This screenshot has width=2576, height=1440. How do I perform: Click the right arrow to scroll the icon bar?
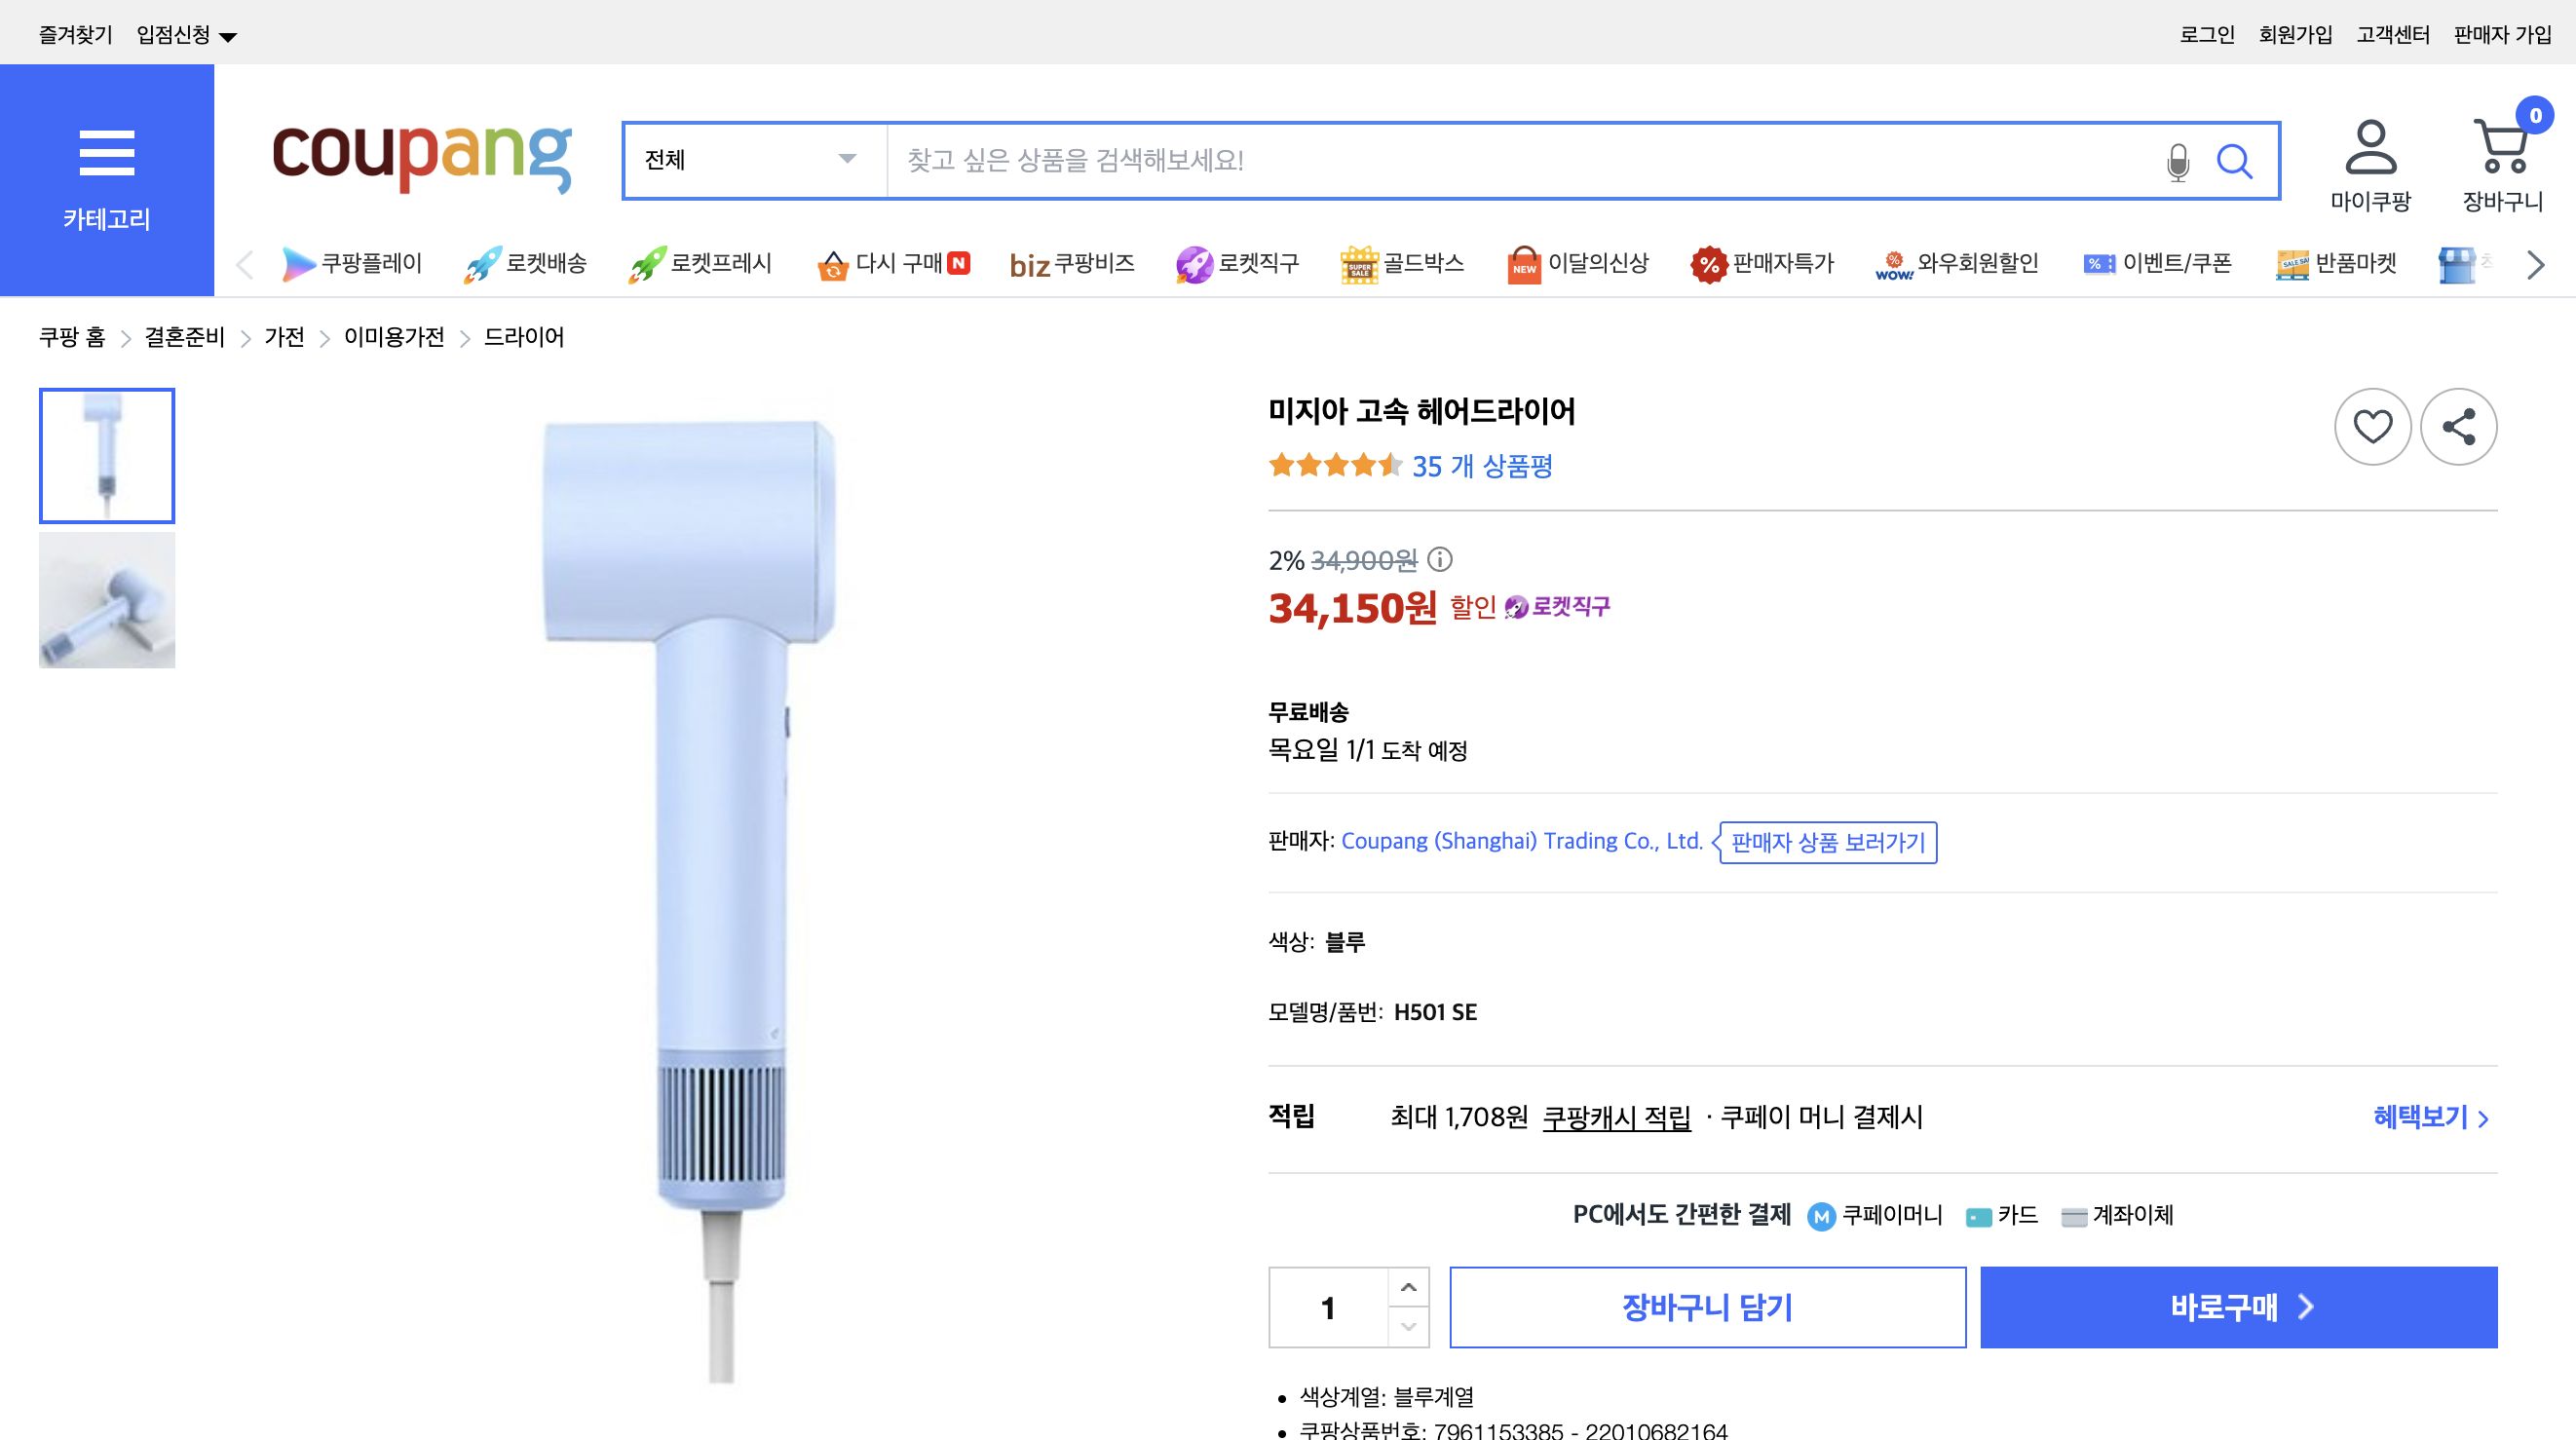pos(2533,264)
